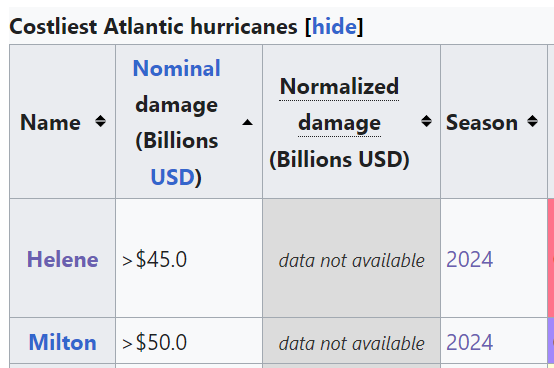Sort by Normalized damage using arrow icon

coord(426,121)
